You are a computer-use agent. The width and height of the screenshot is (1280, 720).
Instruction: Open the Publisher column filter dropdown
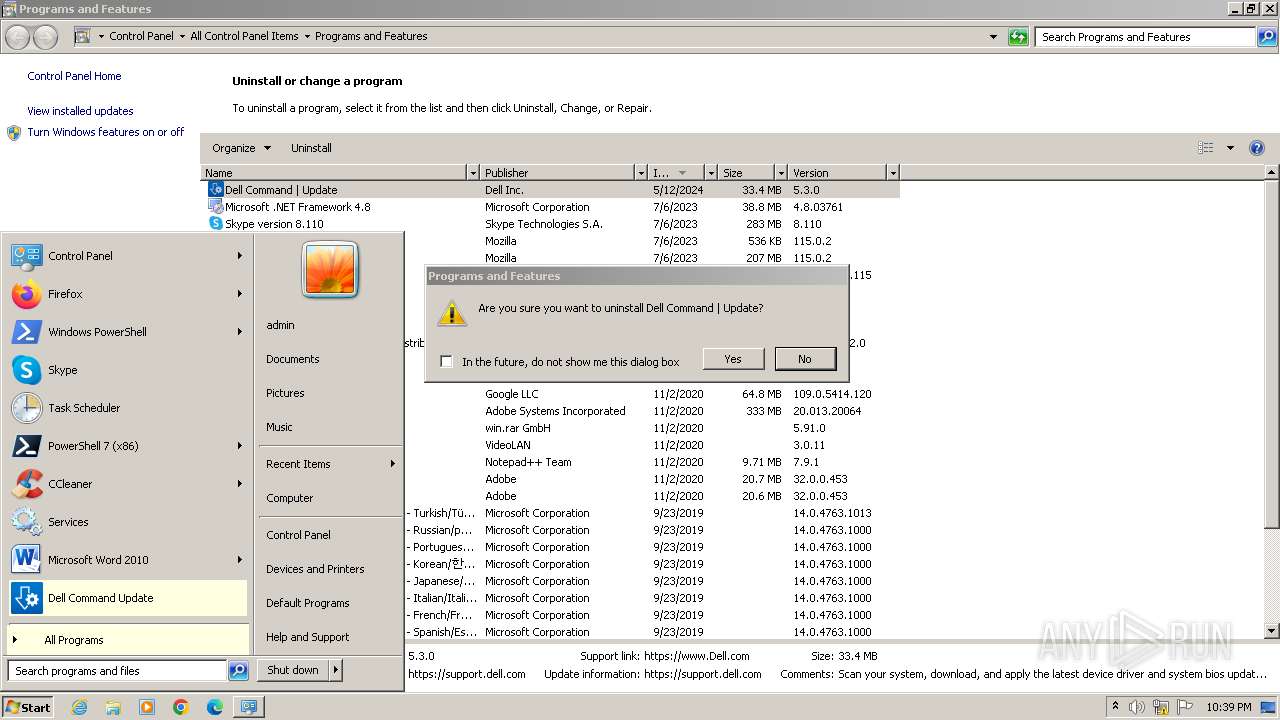pos(641,173)
